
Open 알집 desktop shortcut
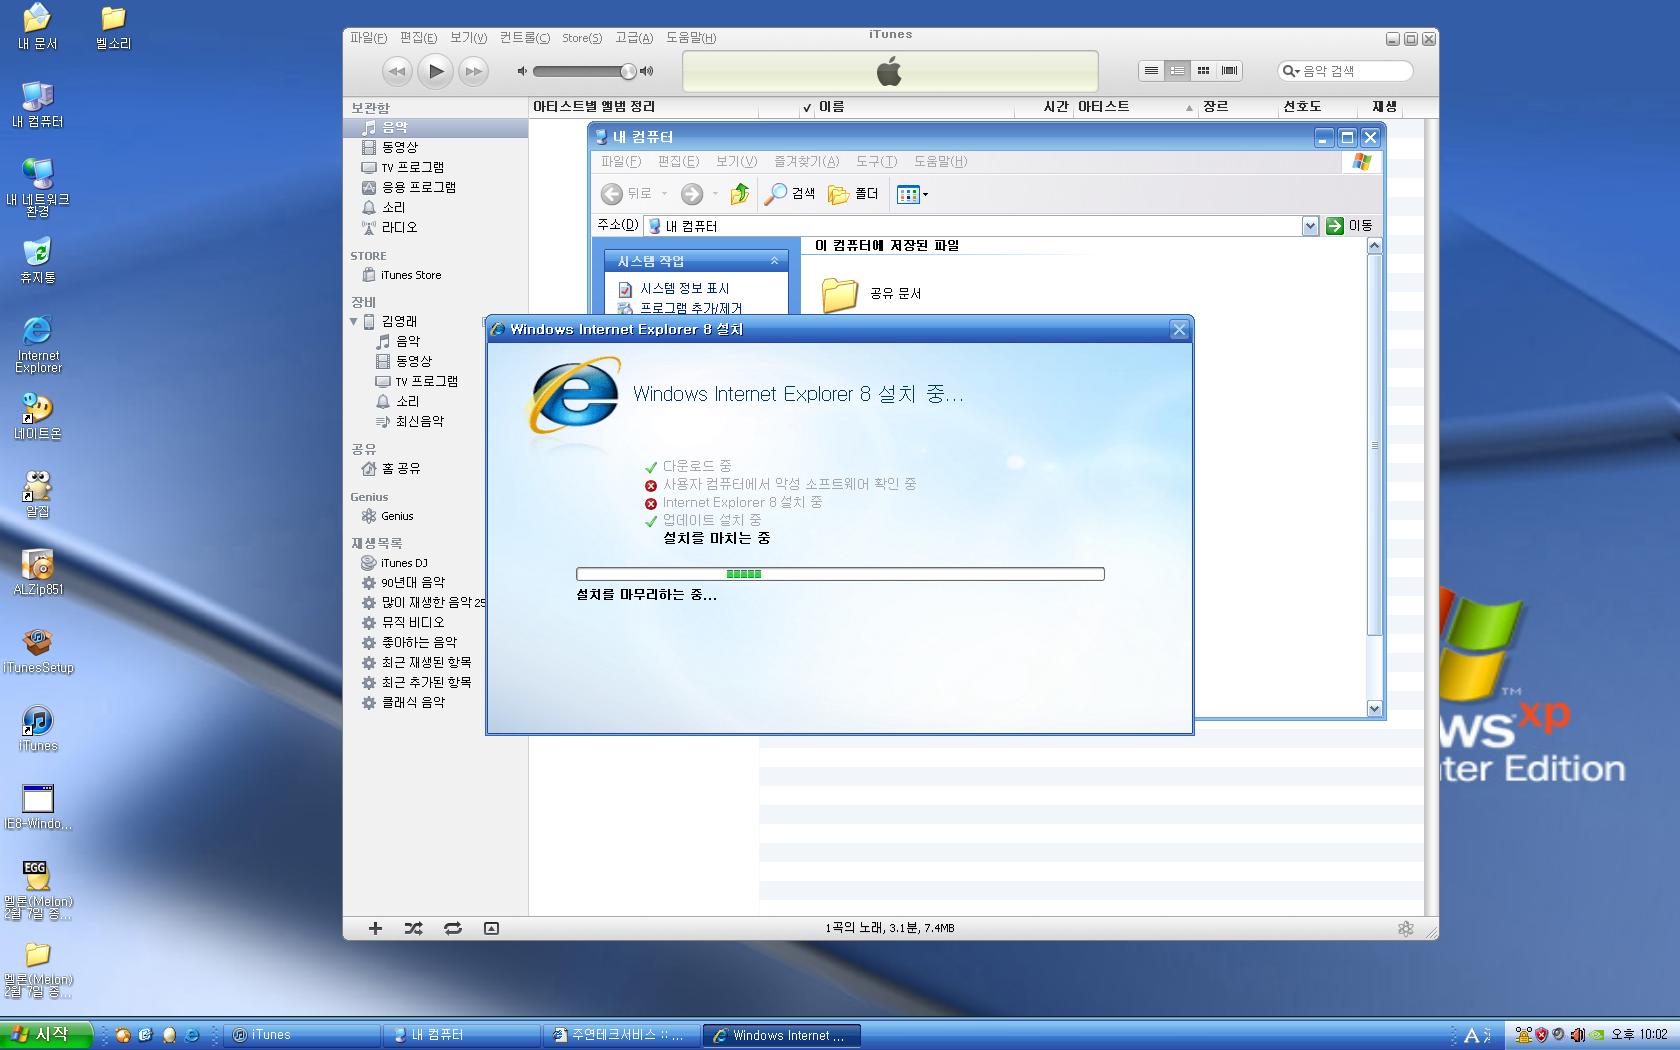click(x=38, y=495)
